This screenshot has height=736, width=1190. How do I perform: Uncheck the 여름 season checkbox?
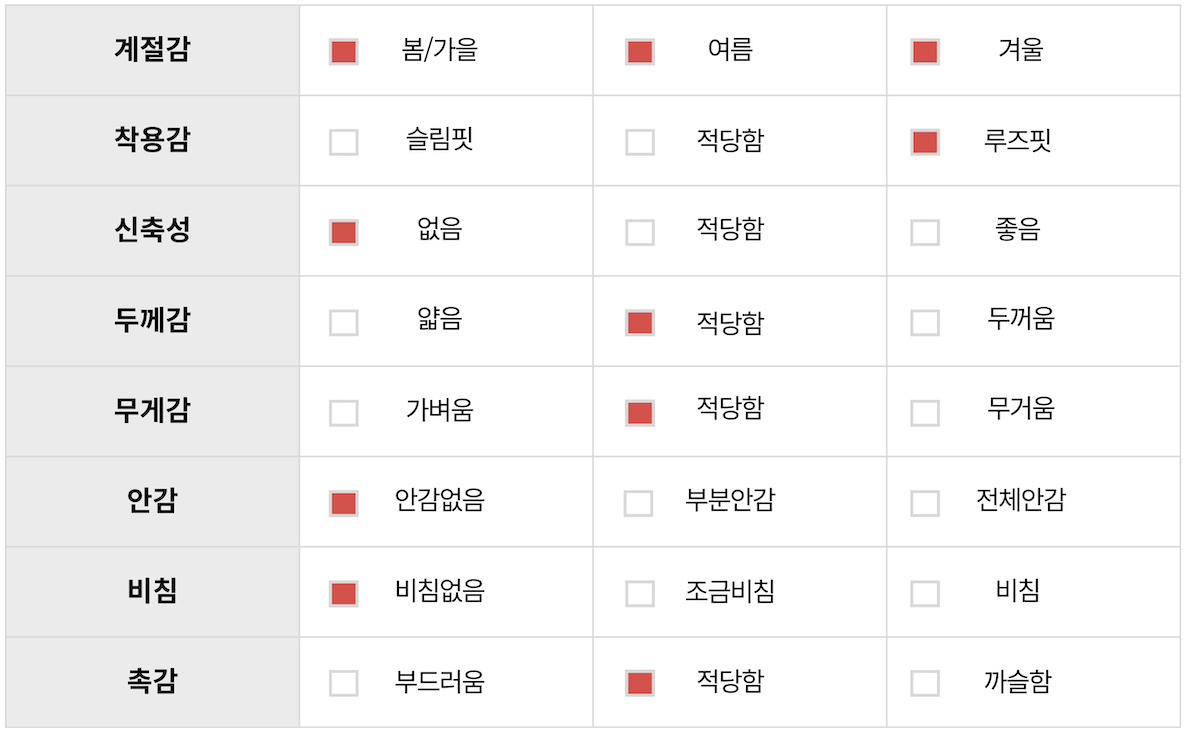point(640,52)
